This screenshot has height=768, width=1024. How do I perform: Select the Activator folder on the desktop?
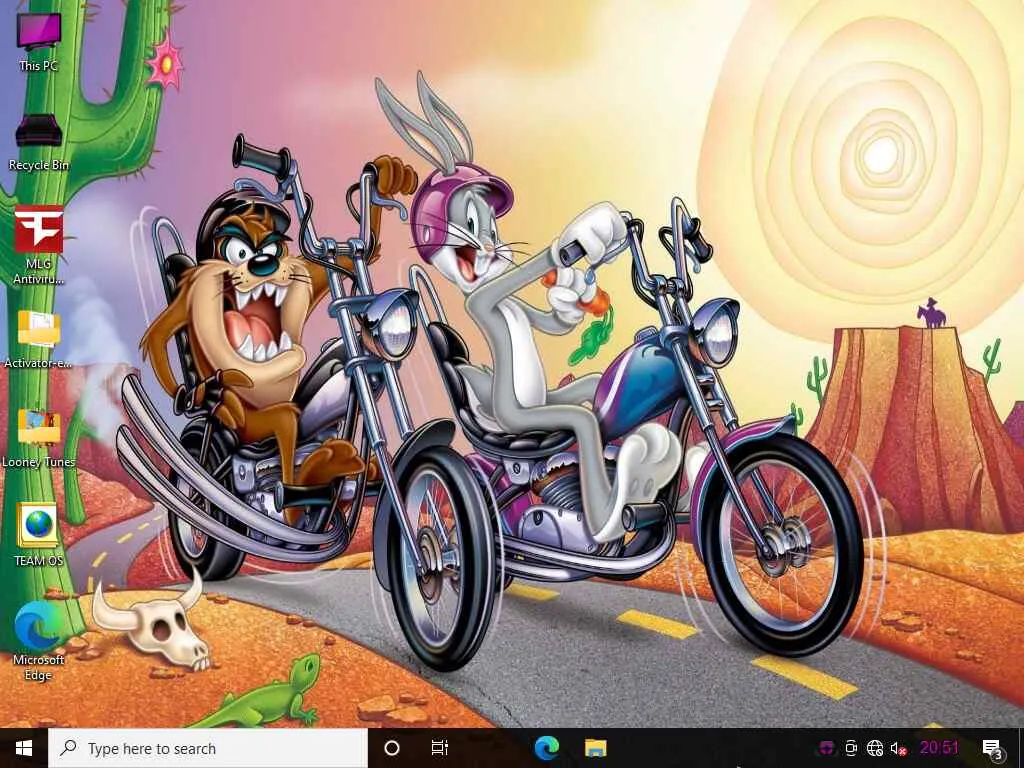(39, 338)
